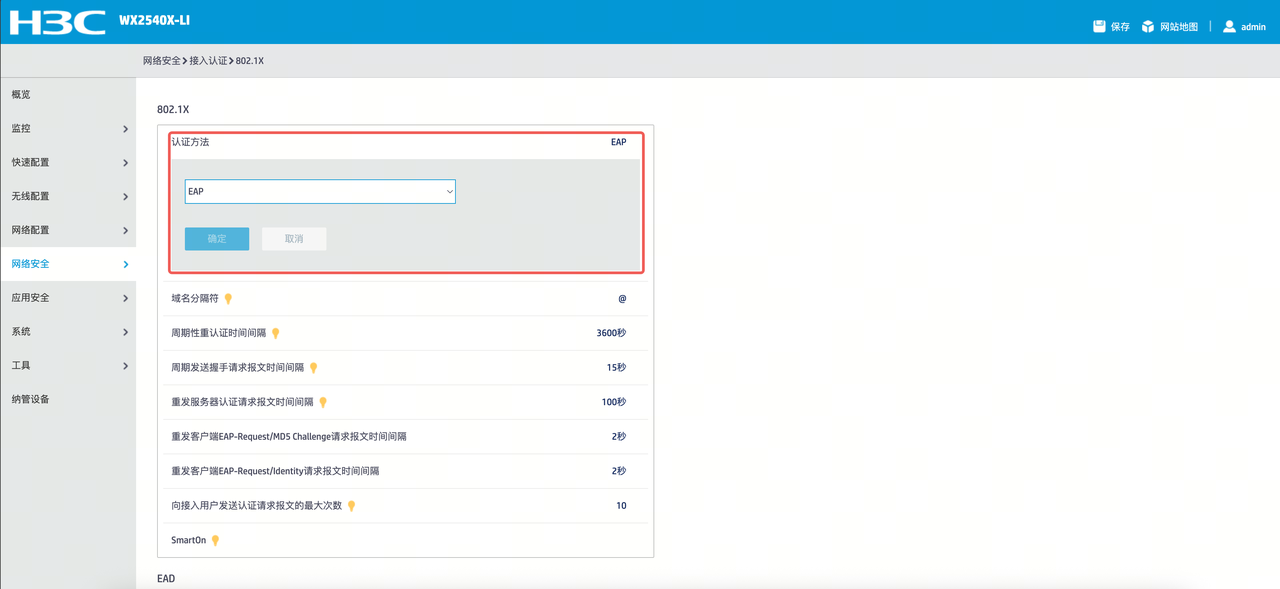Expand the 快速配置 sidebar menu arrow
1280x589 pixels.
coord(125,163)
